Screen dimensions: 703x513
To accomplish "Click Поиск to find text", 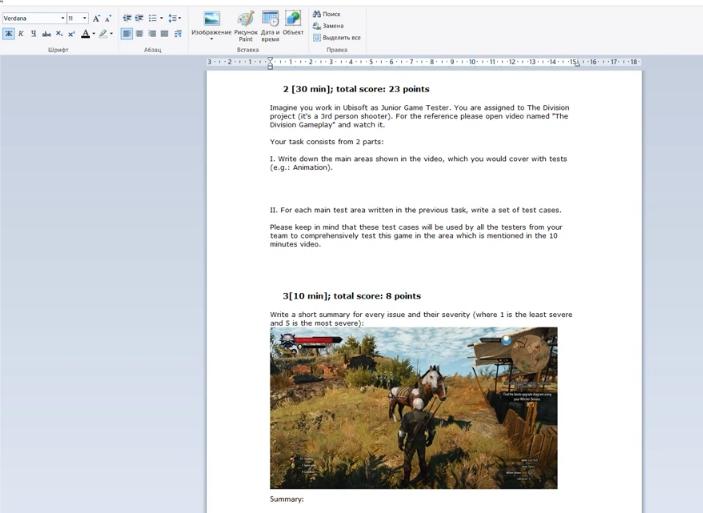I will tap(327, 14).
